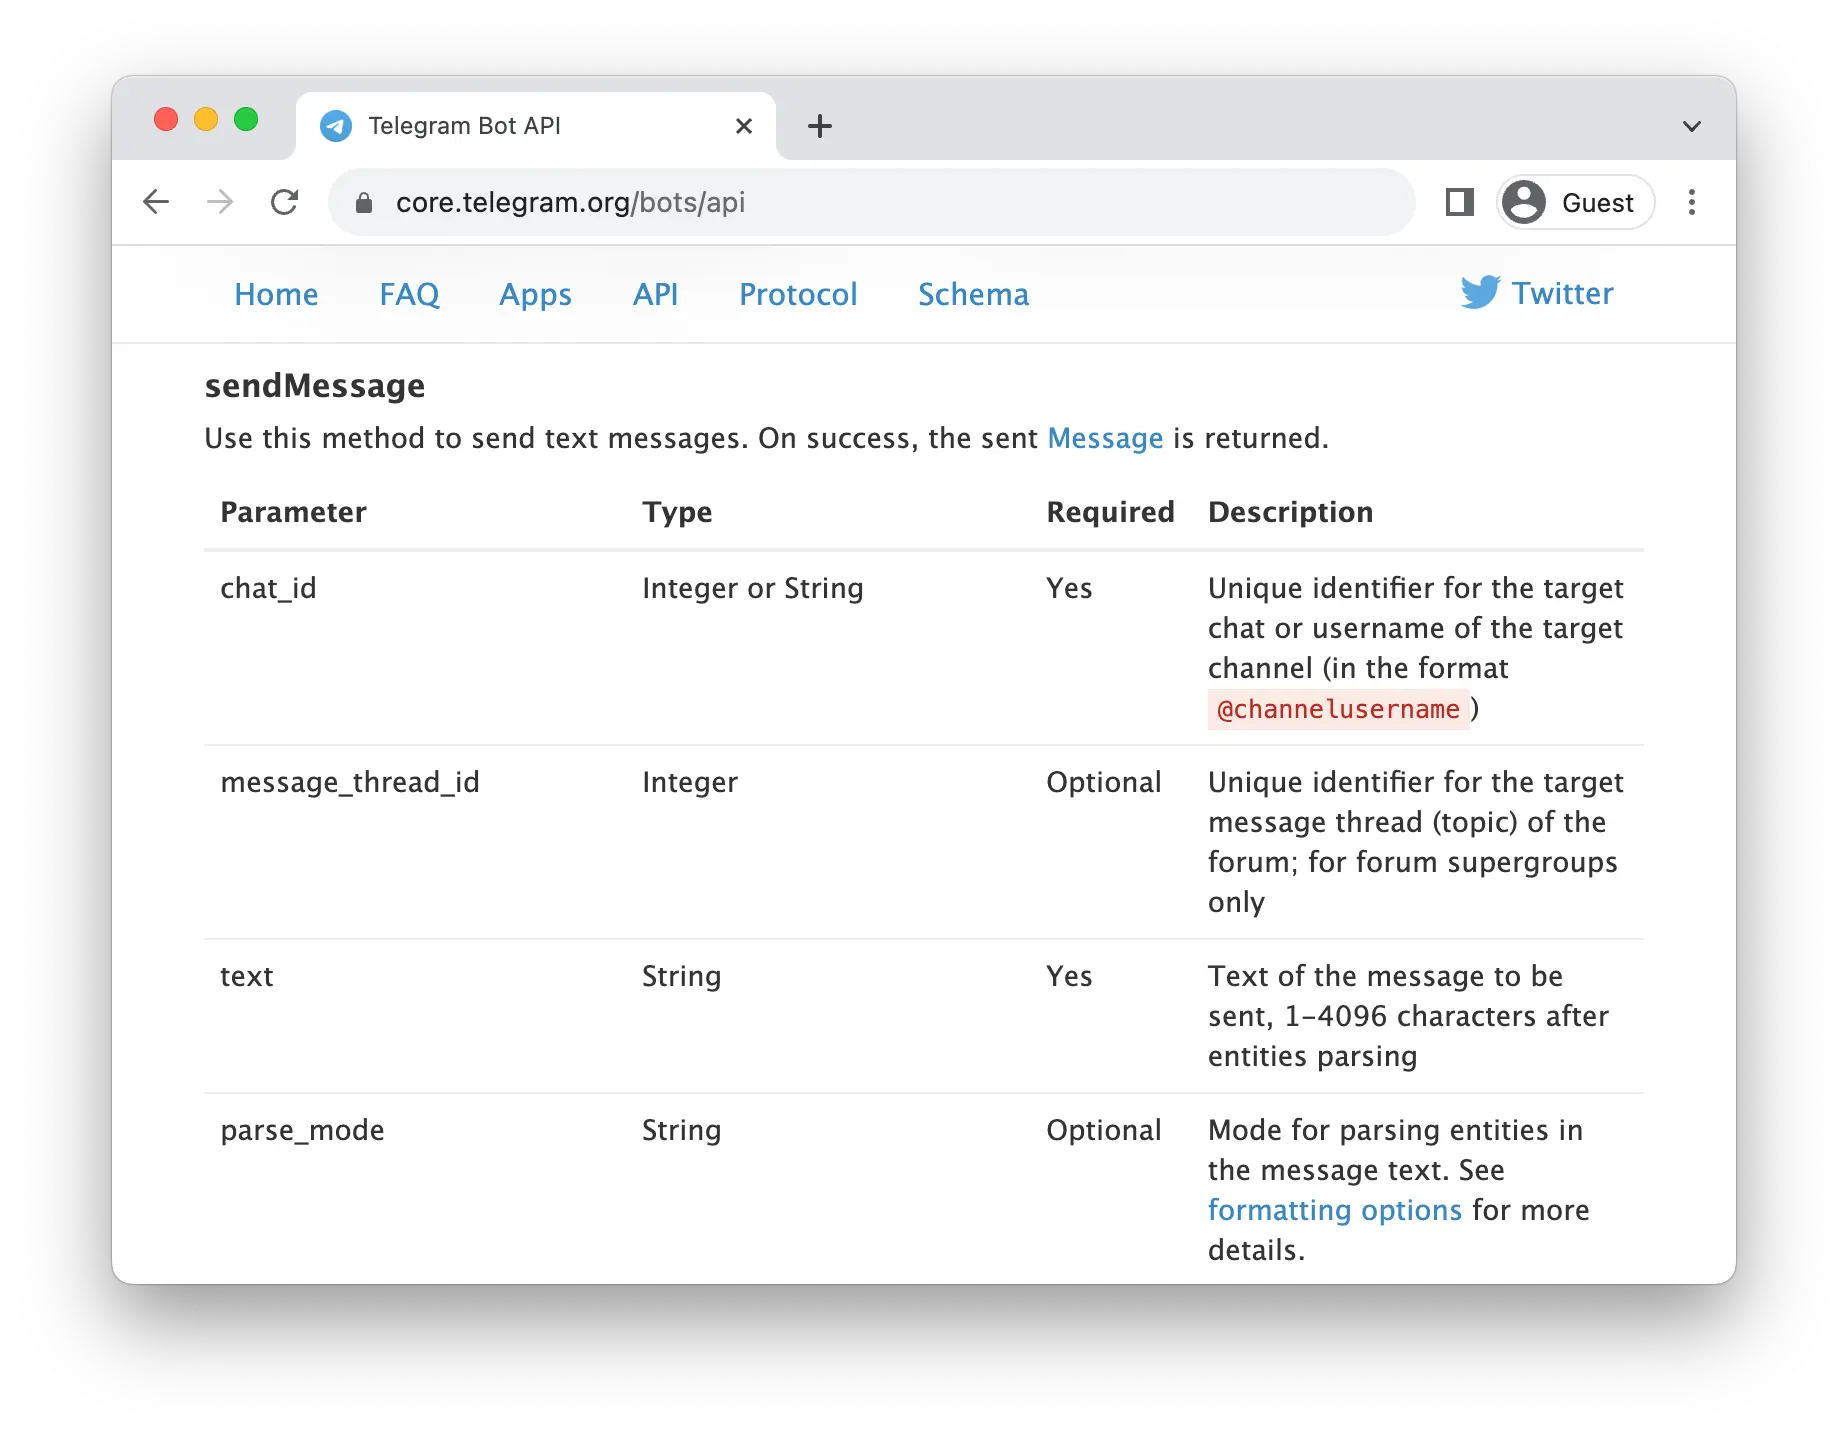Close the Telegram Bot API tab
This screenshot has width=1848, height=1432.
point(743,125)
